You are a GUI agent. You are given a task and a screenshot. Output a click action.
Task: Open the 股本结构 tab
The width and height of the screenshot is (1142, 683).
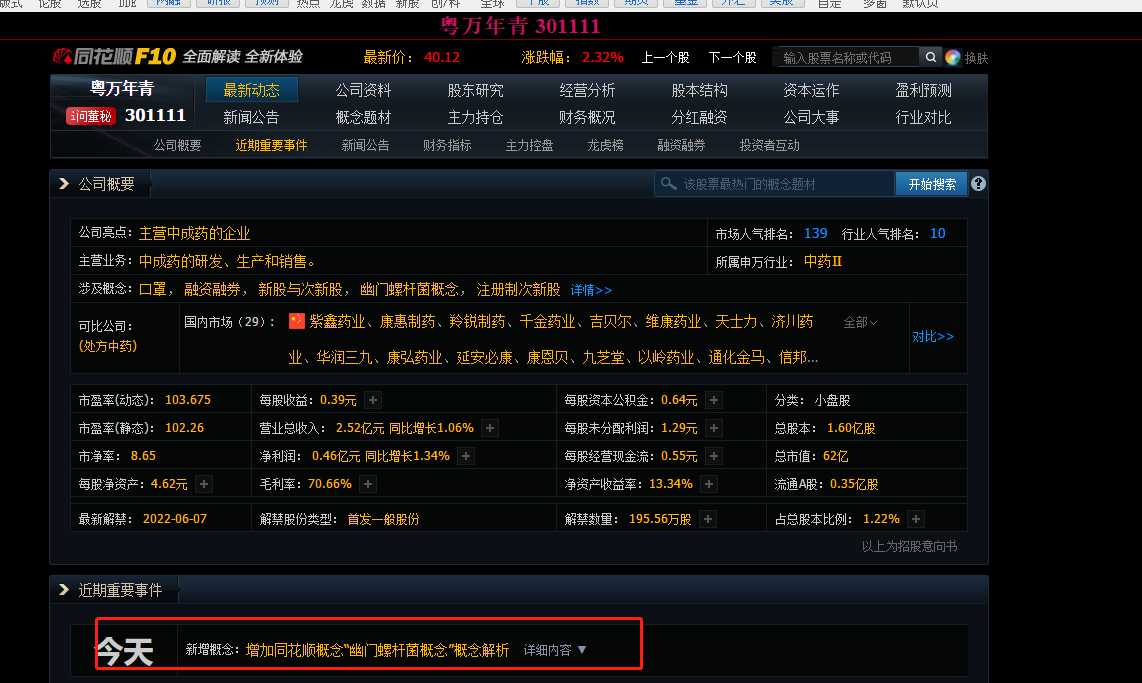699,90
